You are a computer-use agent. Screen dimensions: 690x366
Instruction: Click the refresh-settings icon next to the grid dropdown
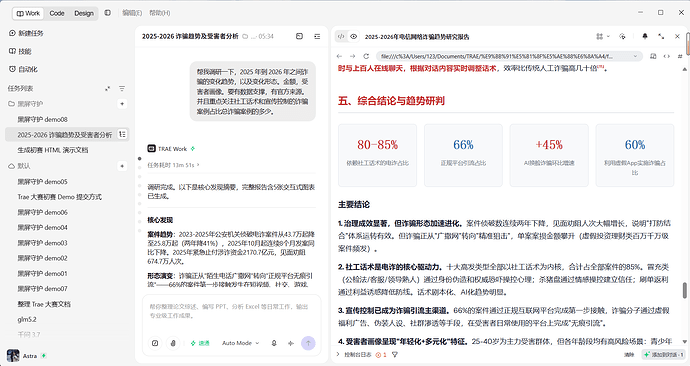622,37
